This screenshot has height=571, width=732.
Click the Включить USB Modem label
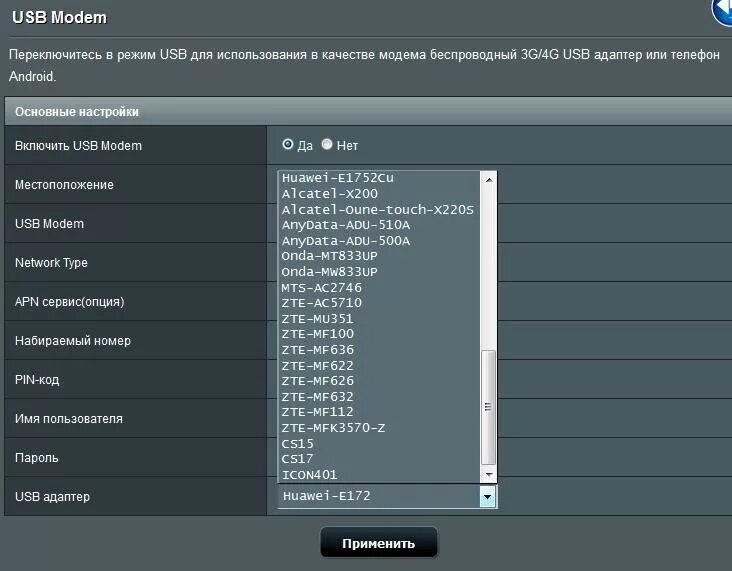78,146
